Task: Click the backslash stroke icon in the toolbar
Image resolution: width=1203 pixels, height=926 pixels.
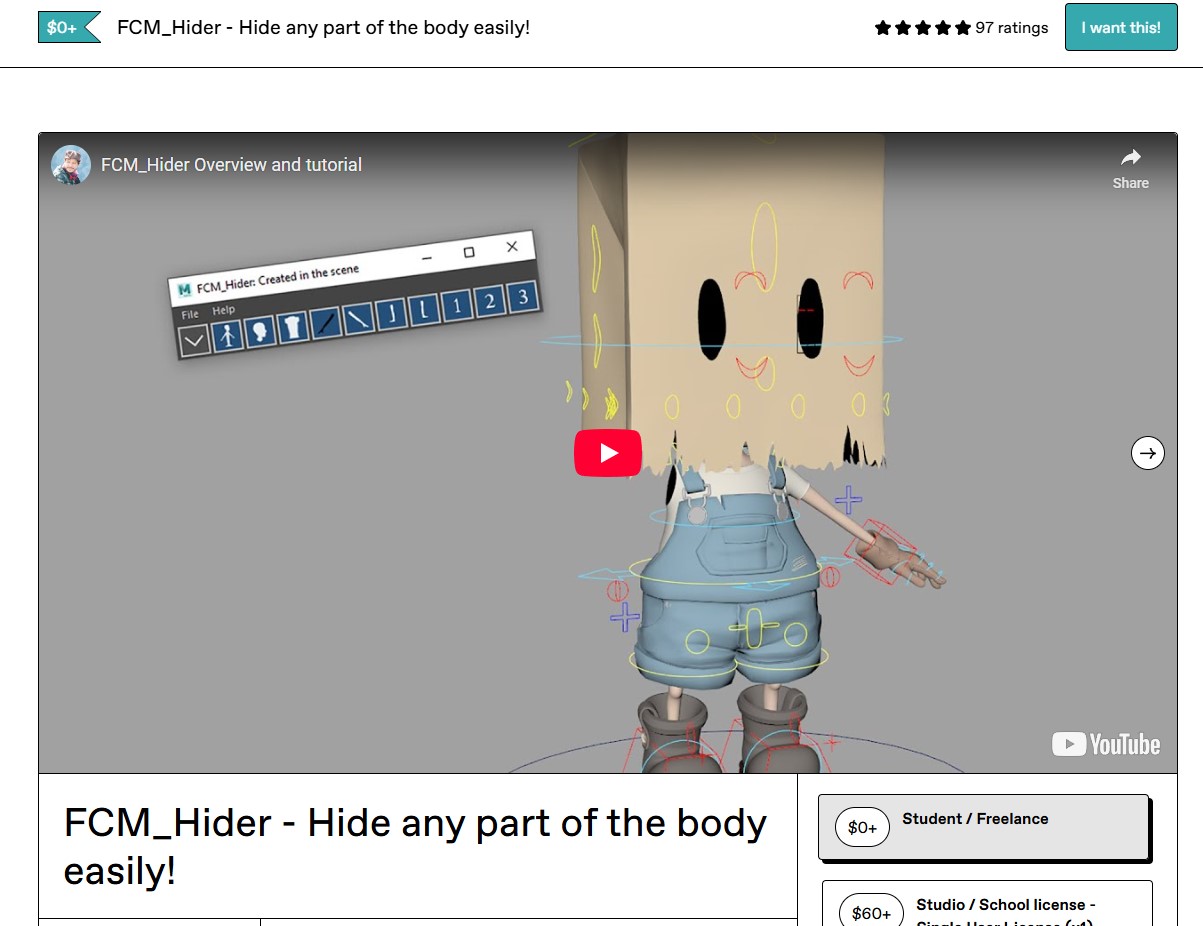Action: pos(357,316)
